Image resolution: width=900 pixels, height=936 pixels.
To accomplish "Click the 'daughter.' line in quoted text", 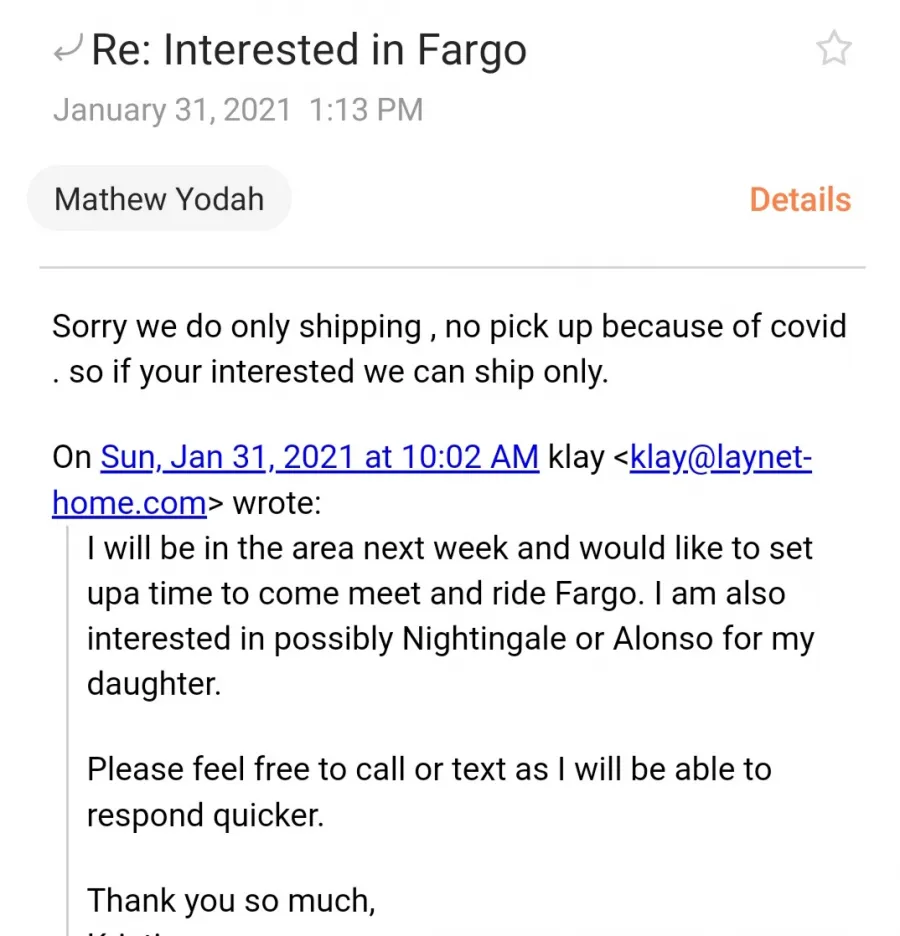I will pyautogui.click(x=154, y=683).
